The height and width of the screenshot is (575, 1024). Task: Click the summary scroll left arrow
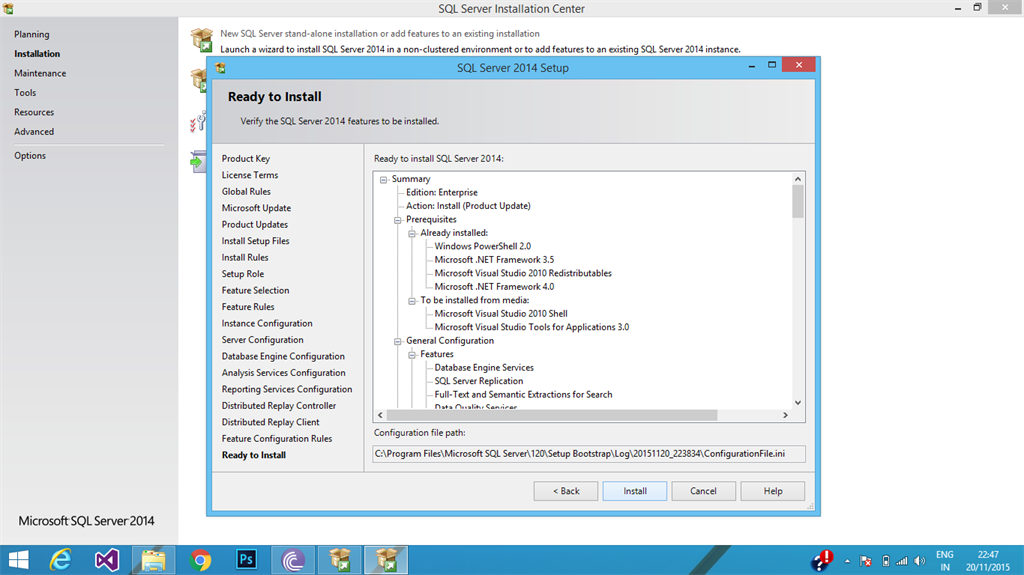pos(380,415)
